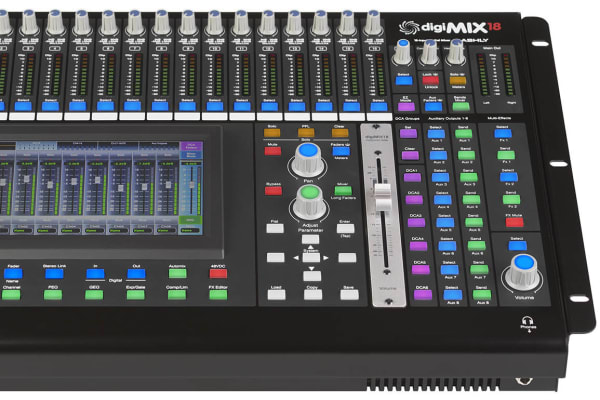Viewport: 600px width, 400px height.
Task: Push the purple EZ Mode button
Action: [406, 106]
